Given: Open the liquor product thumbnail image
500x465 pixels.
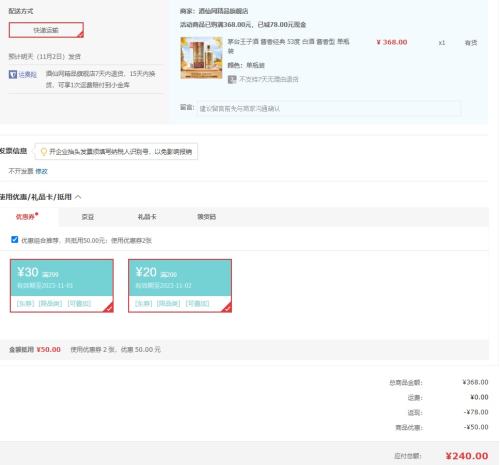Looking at the screenshot, I should [201, 58].
